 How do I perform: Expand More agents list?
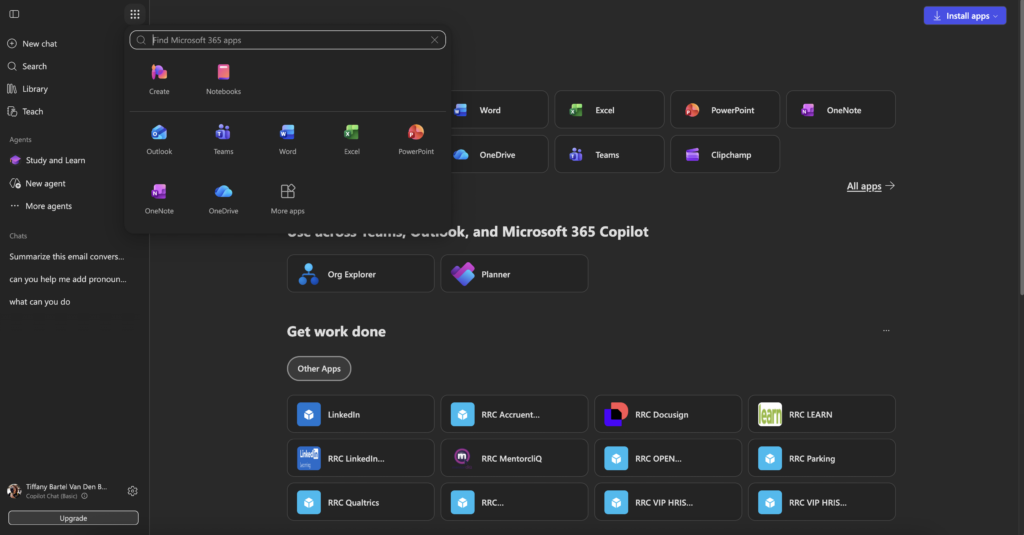pyautogui.click(x=41, y=206)
